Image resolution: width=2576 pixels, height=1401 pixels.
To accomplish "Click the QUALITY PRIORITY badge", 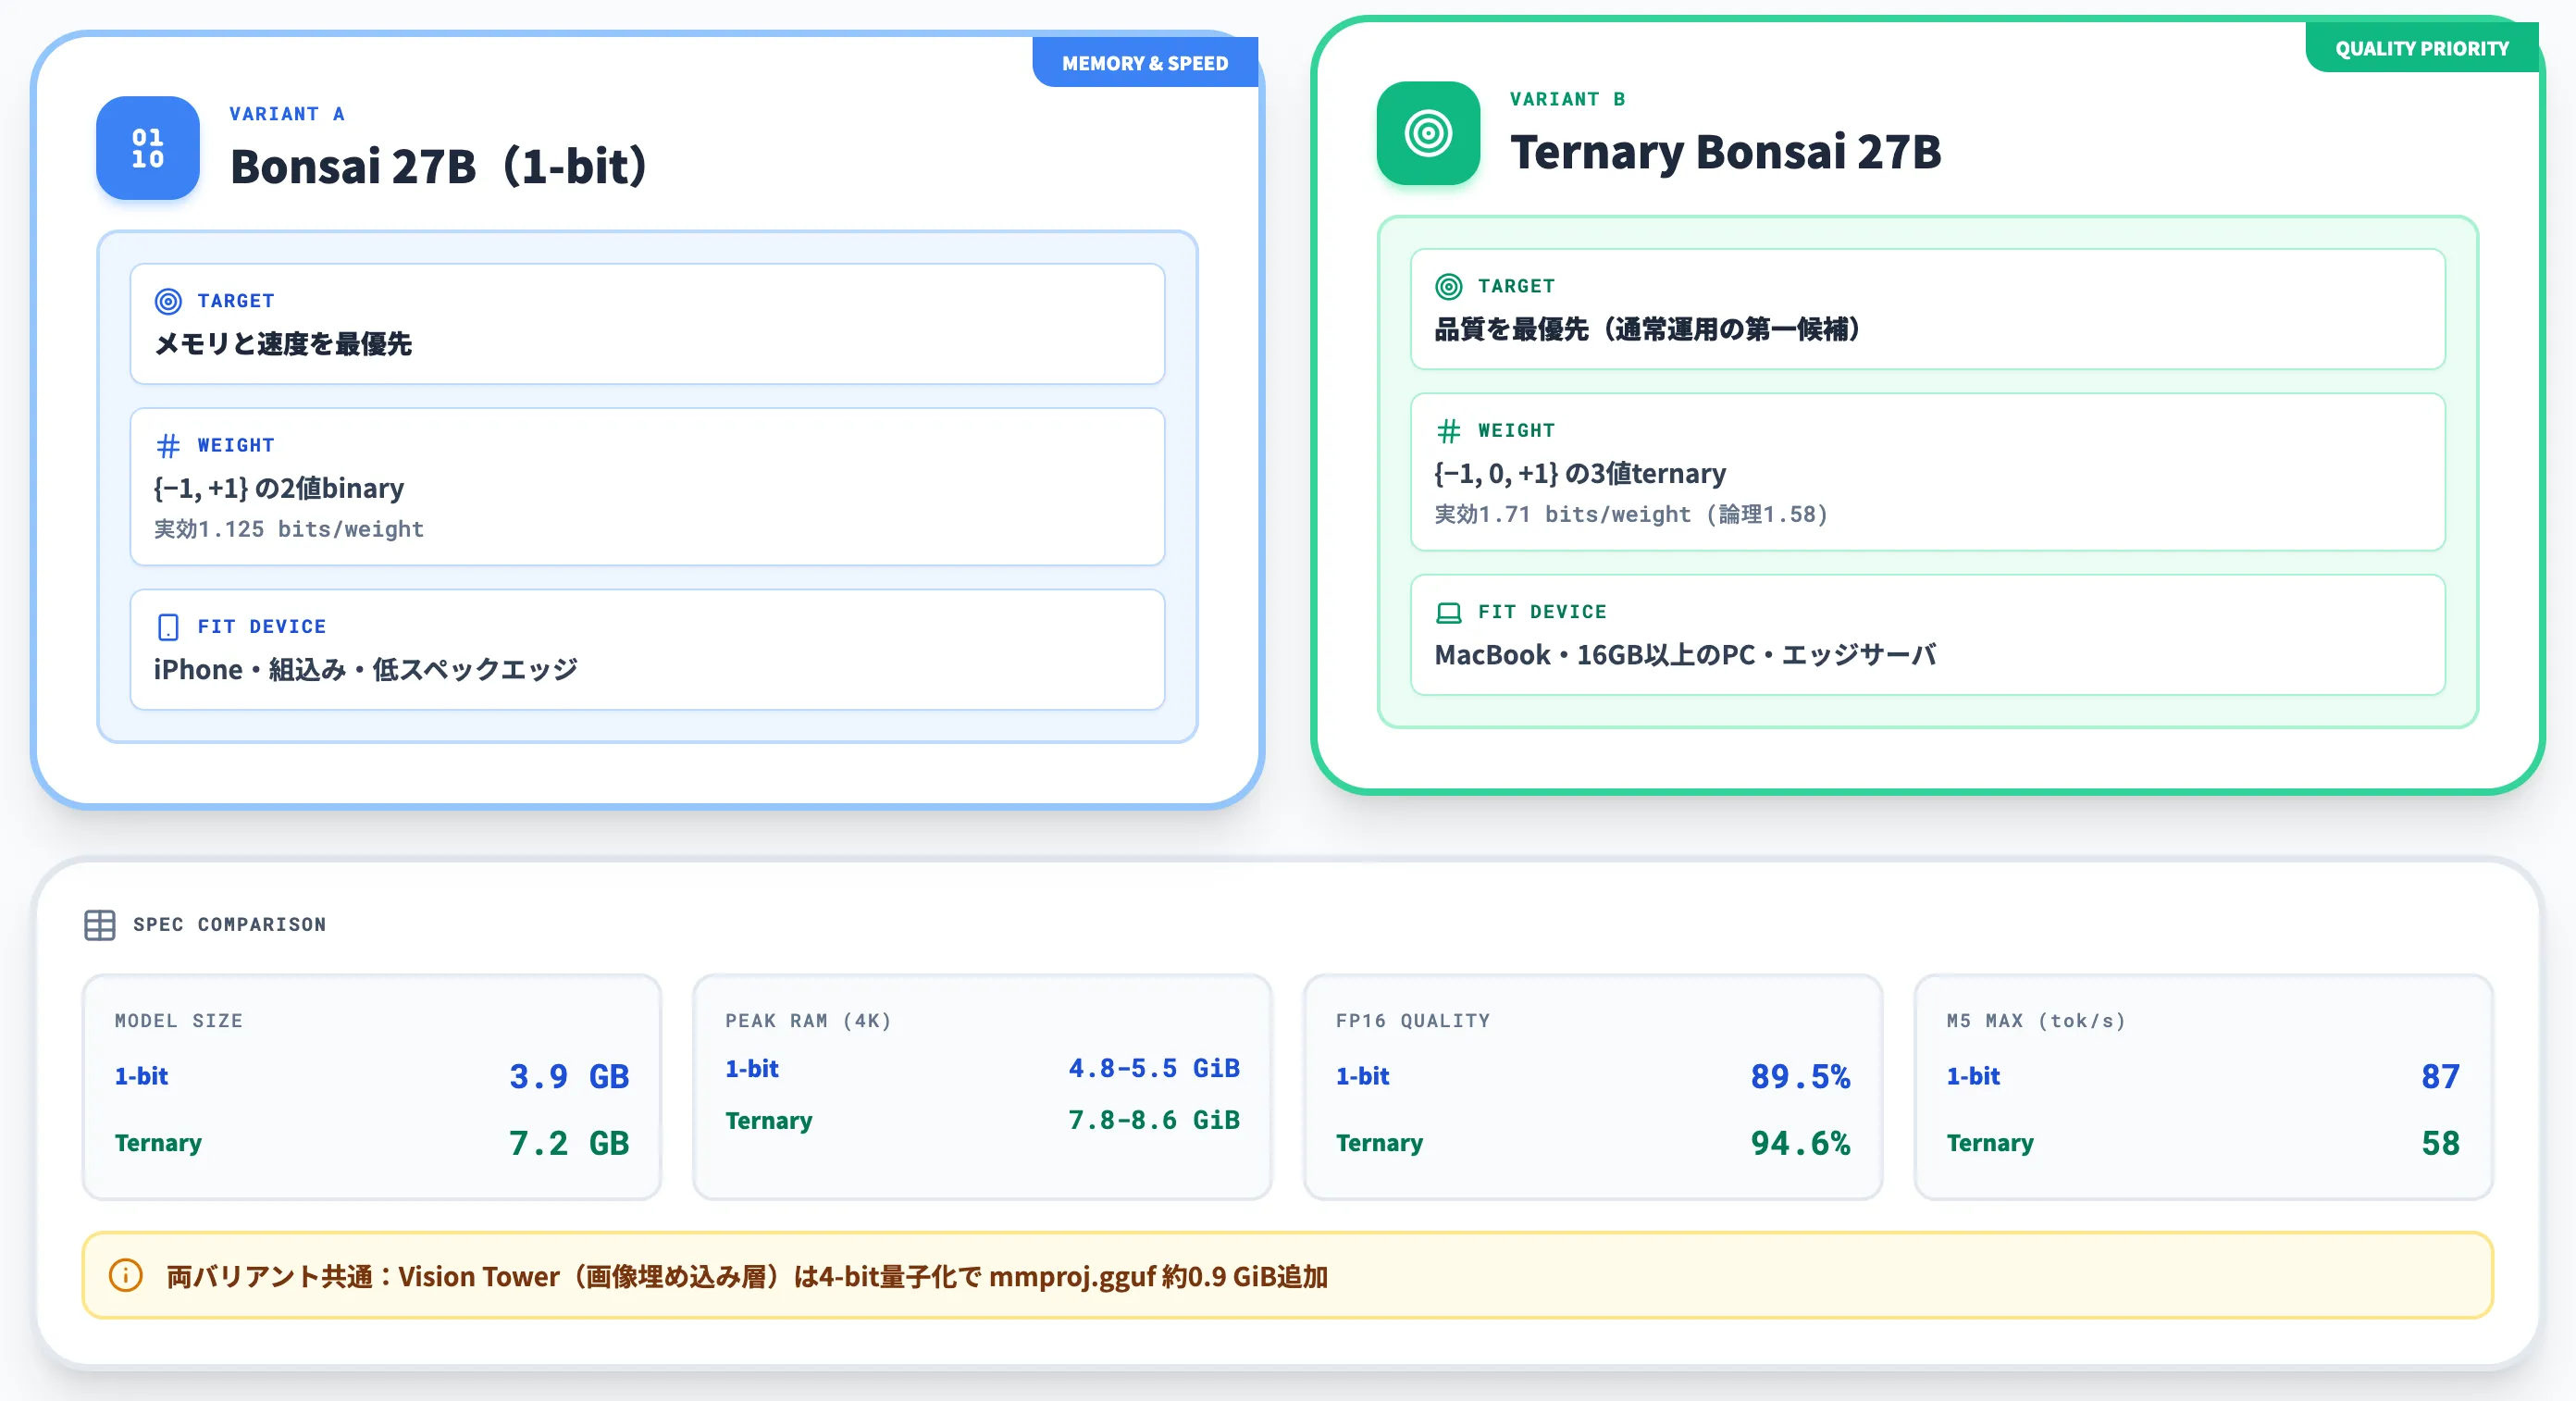I will click(2421, 48).
